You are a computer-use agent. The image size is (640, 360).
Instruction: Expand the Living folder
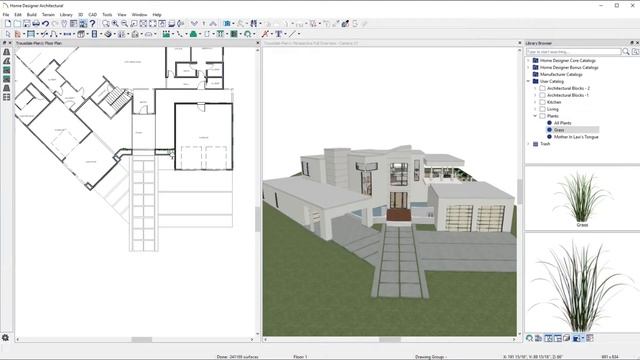coord(536,109)
